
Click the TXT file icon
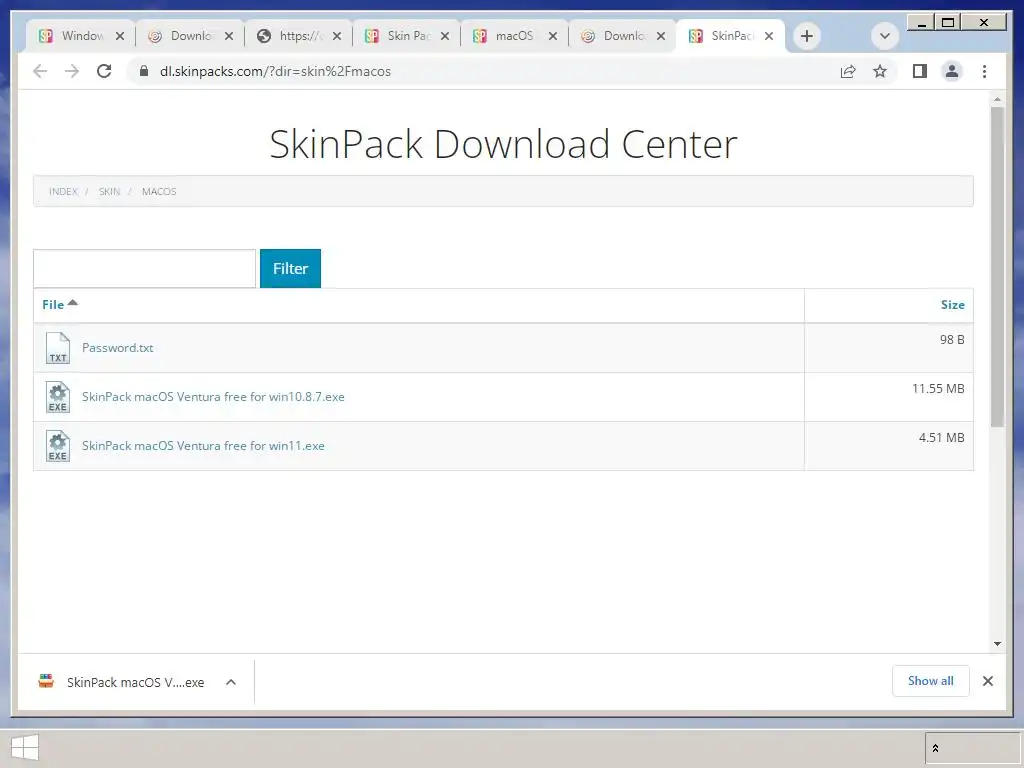(57, 347)
